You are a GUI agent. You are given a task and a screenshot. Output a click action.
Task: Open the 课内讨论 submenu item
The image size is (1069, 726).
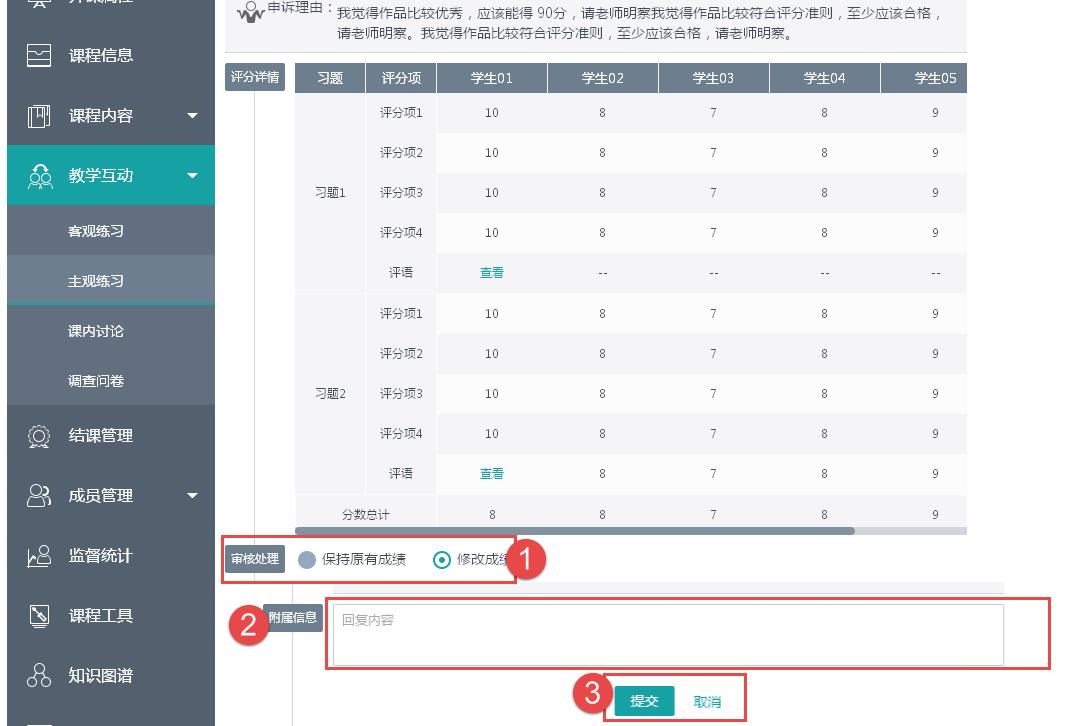tap(96, 331)
